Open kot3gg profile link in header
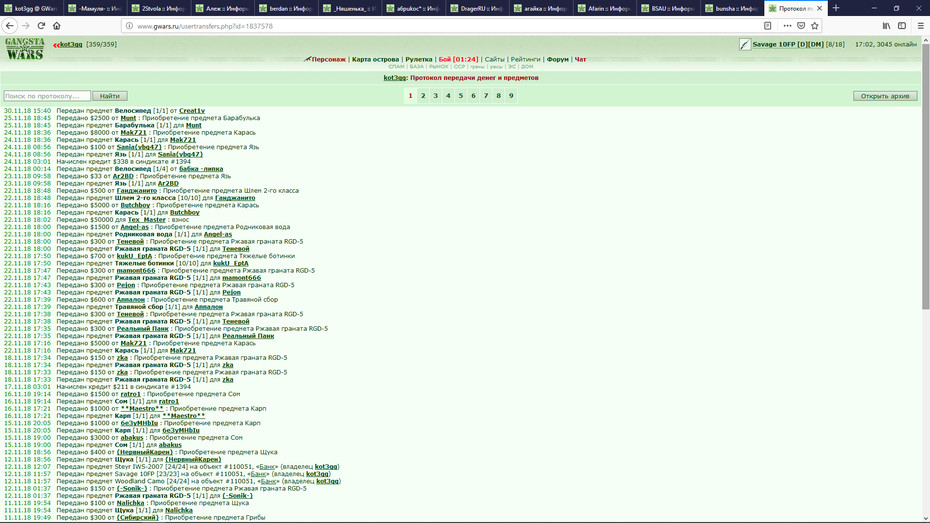930x523 pixels. point(71,44)
